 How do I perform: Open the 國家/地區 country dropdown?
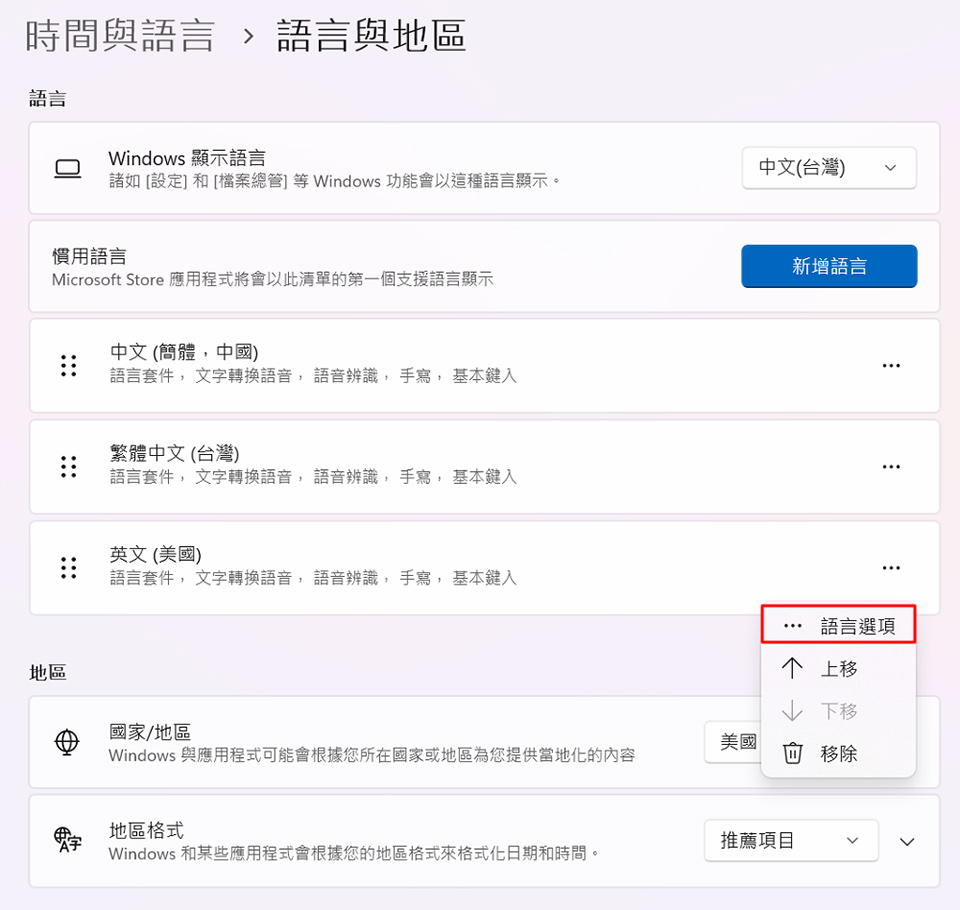733,742
